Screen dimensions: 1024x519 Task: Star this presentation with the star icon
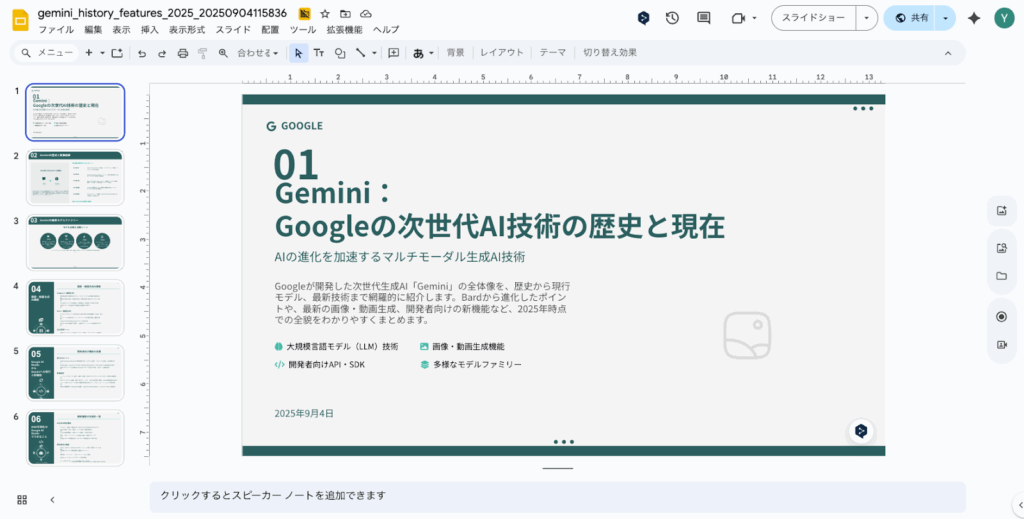point(325,14)
